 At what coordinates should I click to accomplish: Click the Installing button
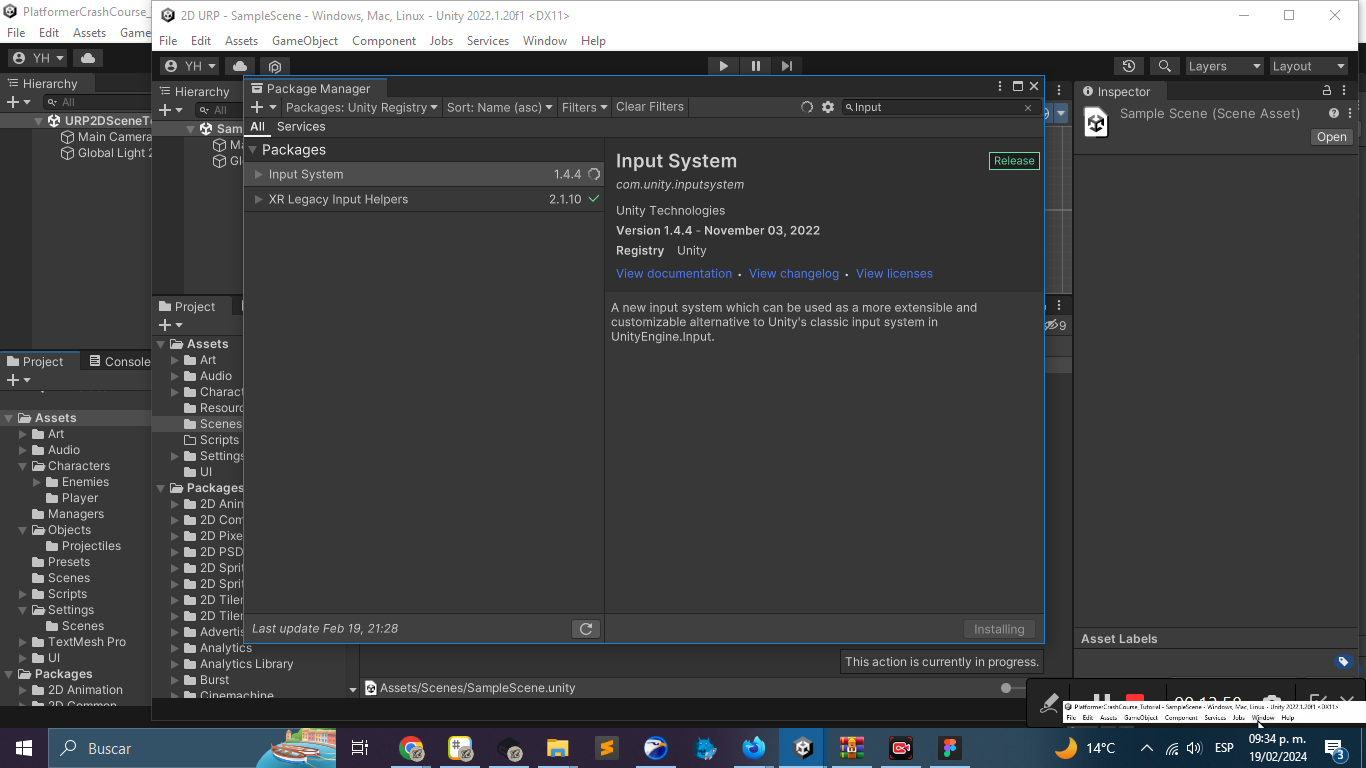(999, 629)
